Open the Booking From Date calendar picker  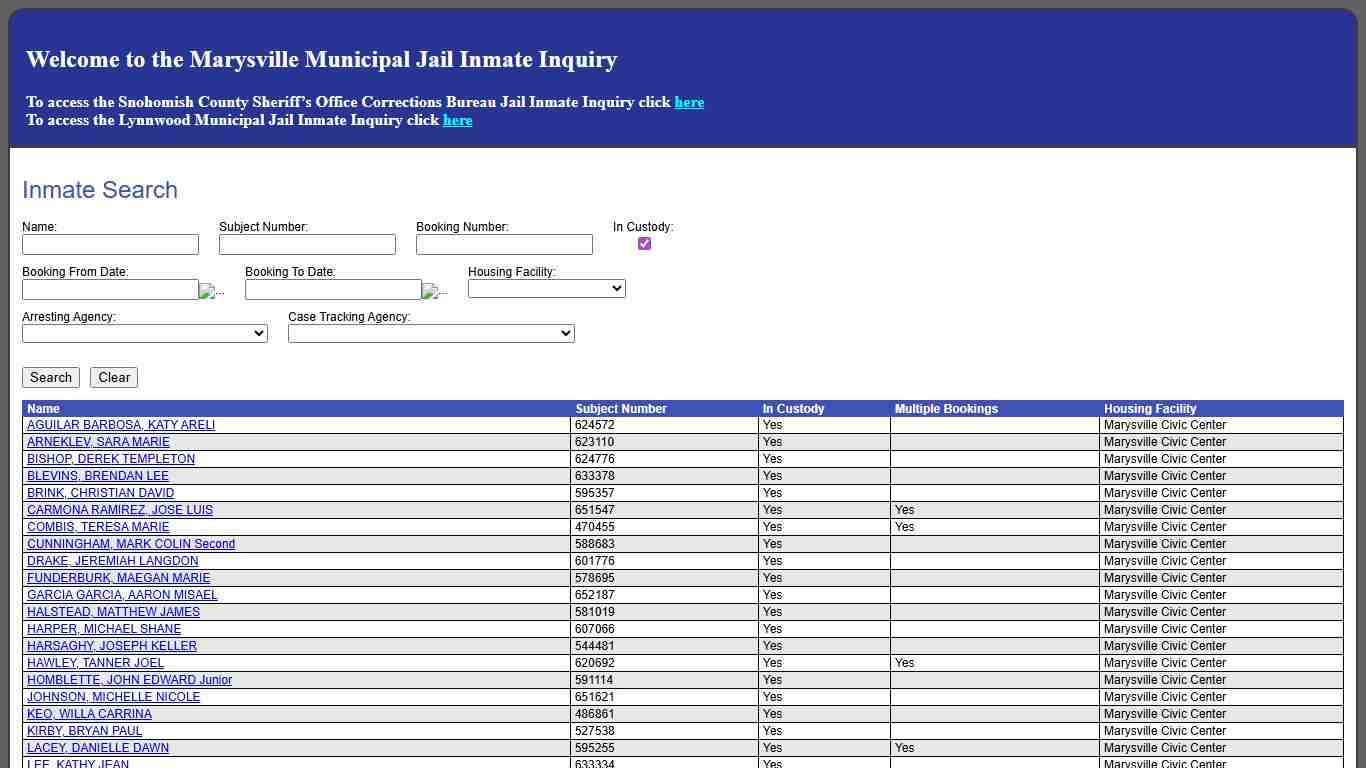pos(208,291)
